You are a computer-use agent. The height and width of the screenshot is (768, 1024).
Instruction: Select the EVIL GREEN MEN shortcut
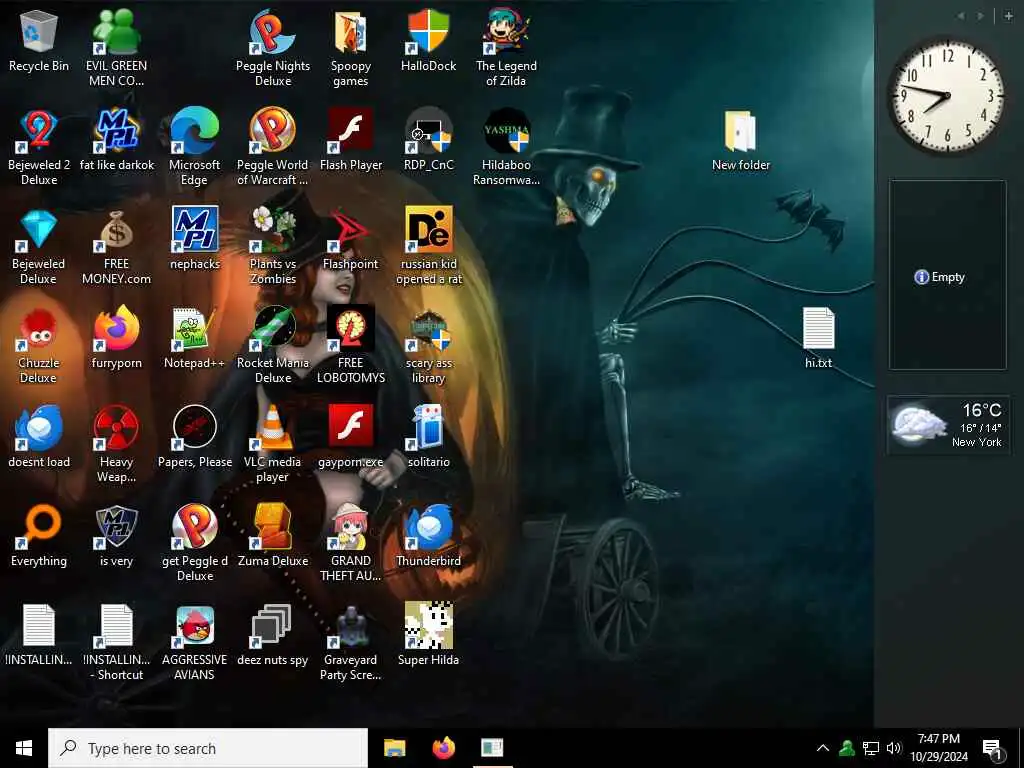(x=116, y=48)
